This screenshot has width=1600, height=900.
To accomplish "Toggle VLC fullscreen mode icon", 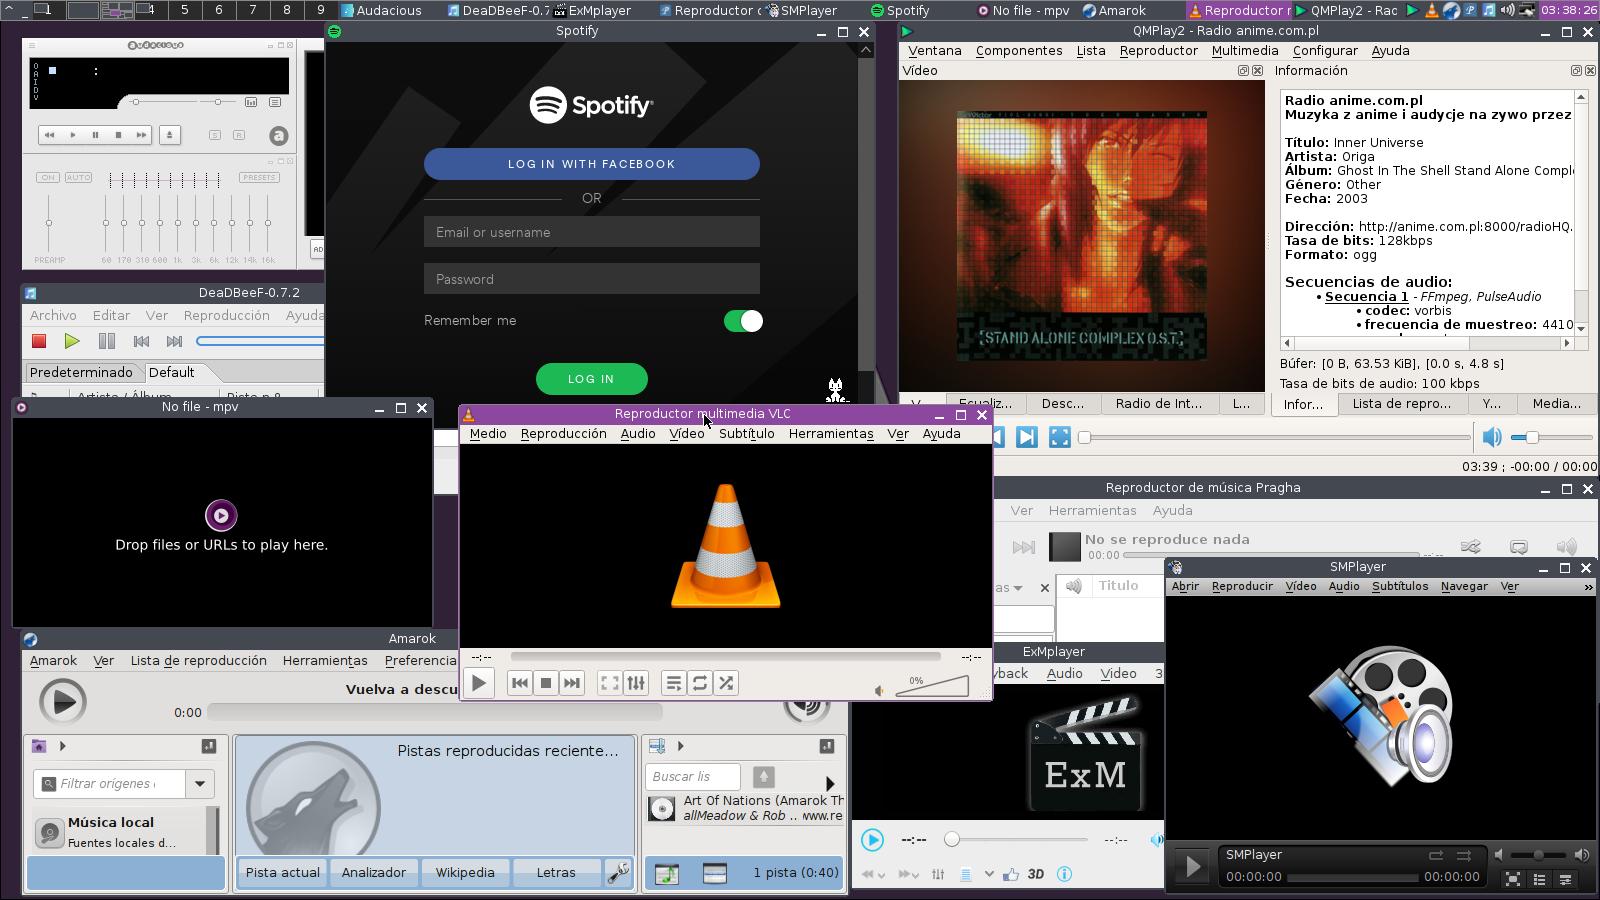I will point(610,683).
